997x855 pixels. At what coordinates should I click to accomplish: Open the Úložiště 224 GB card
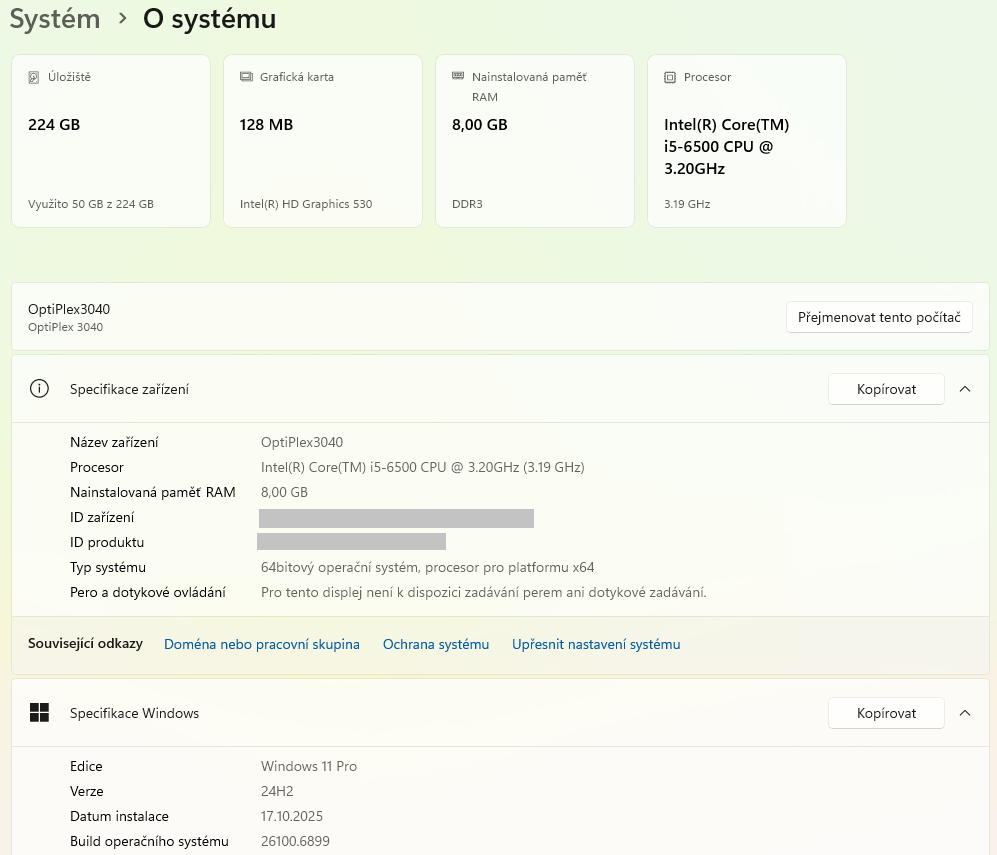[110, 141]
